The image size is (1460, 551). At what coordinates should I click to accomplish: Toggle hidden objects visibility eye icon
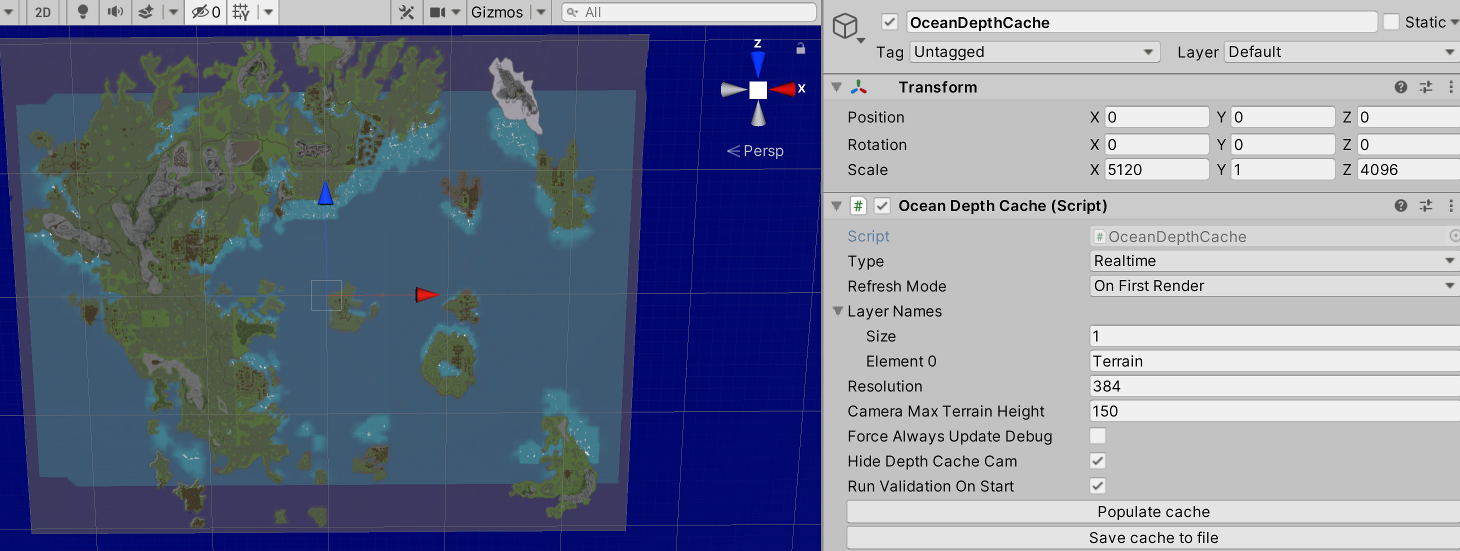(206, 12)
